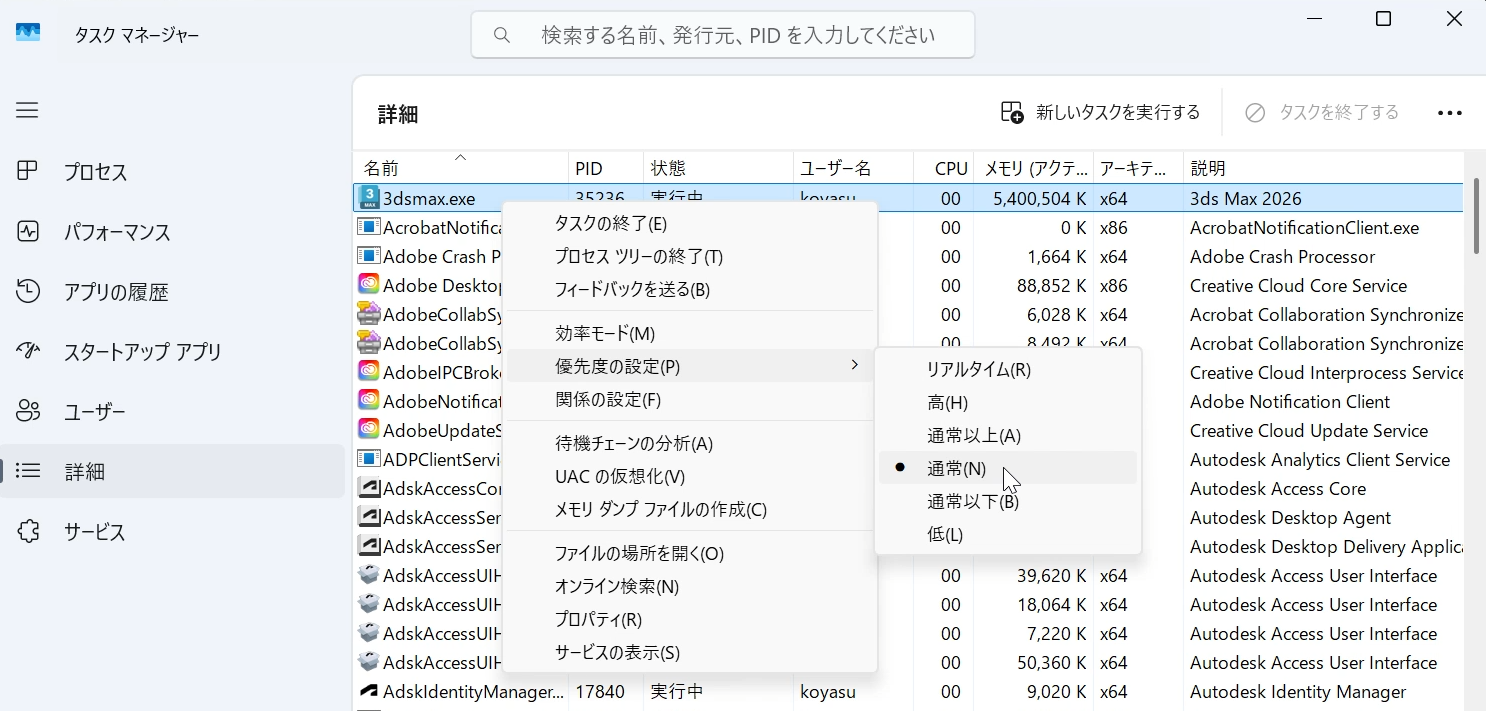Open プロパティ(R) from context menu

pos(690,620)
